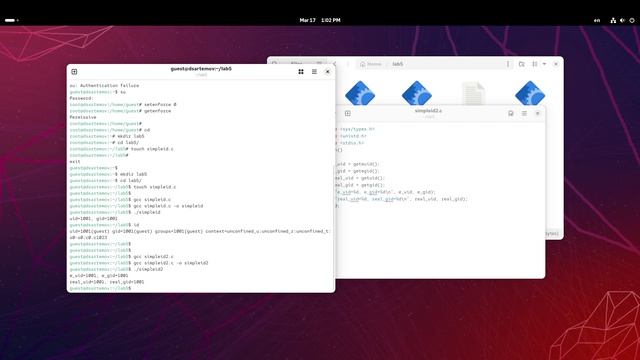Click 'gcc simpleid2.c -o simpleid2' command line
This screenshot has height=360, width=640.
139,263
